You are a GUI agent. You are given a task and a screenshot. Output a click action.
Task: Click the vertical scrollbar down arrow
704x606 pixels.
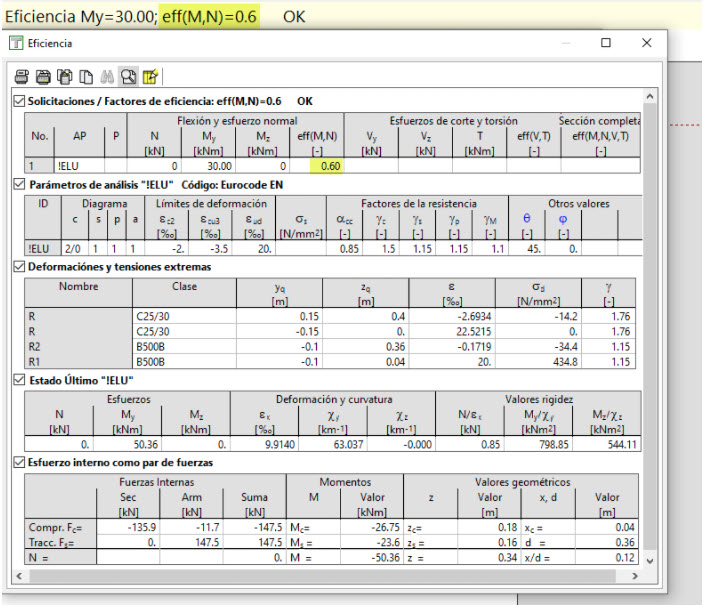pyautogui.click(x=650, y=561)
